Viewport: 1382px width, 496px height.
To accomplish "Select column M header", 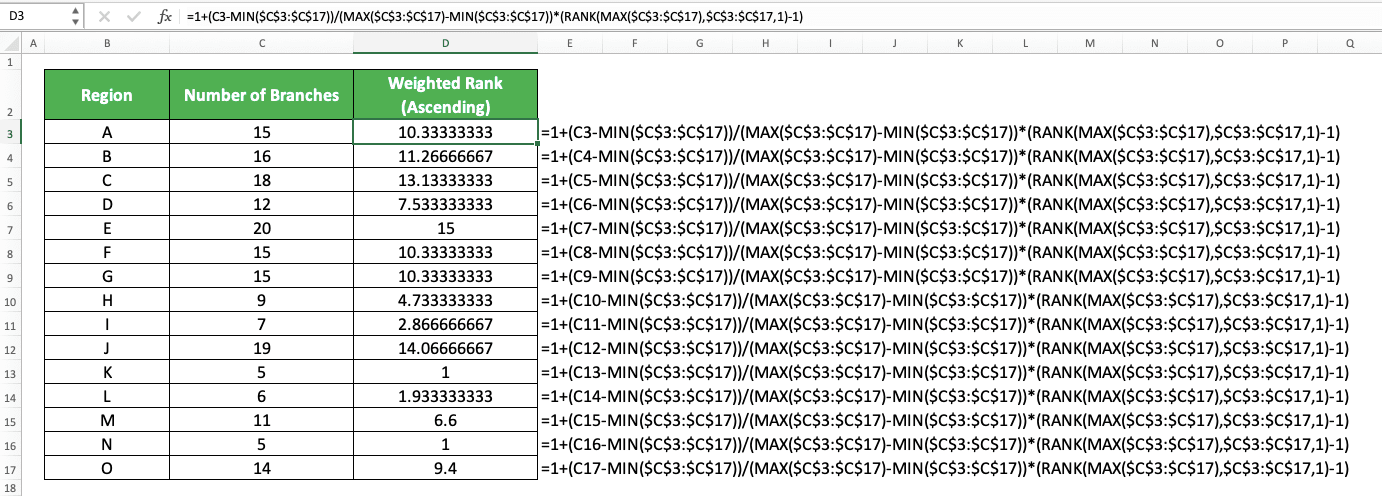I will (x=1090, y=43).
